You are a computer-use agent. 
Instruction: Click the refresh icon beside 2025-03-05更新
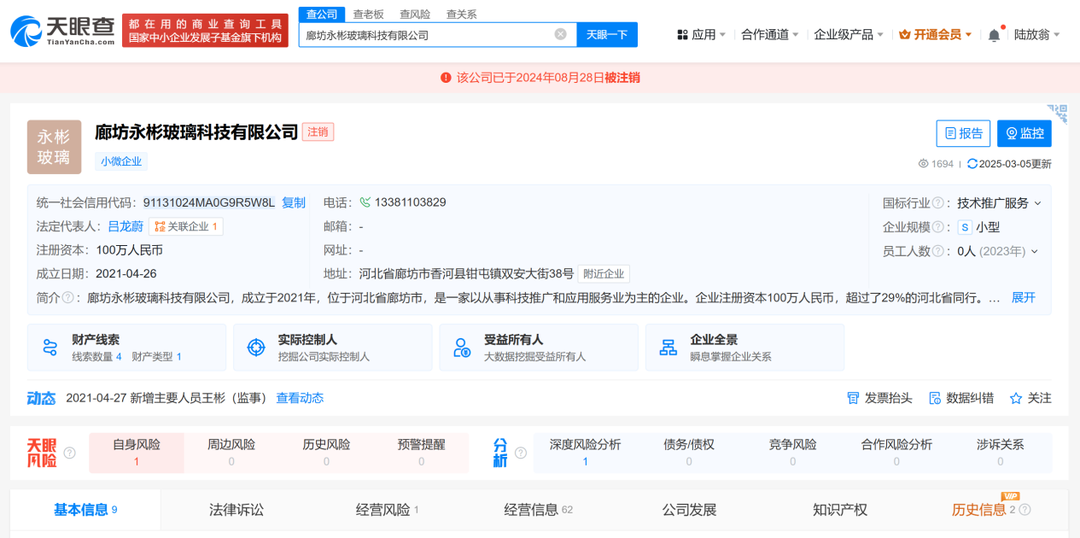click(972, 164)
